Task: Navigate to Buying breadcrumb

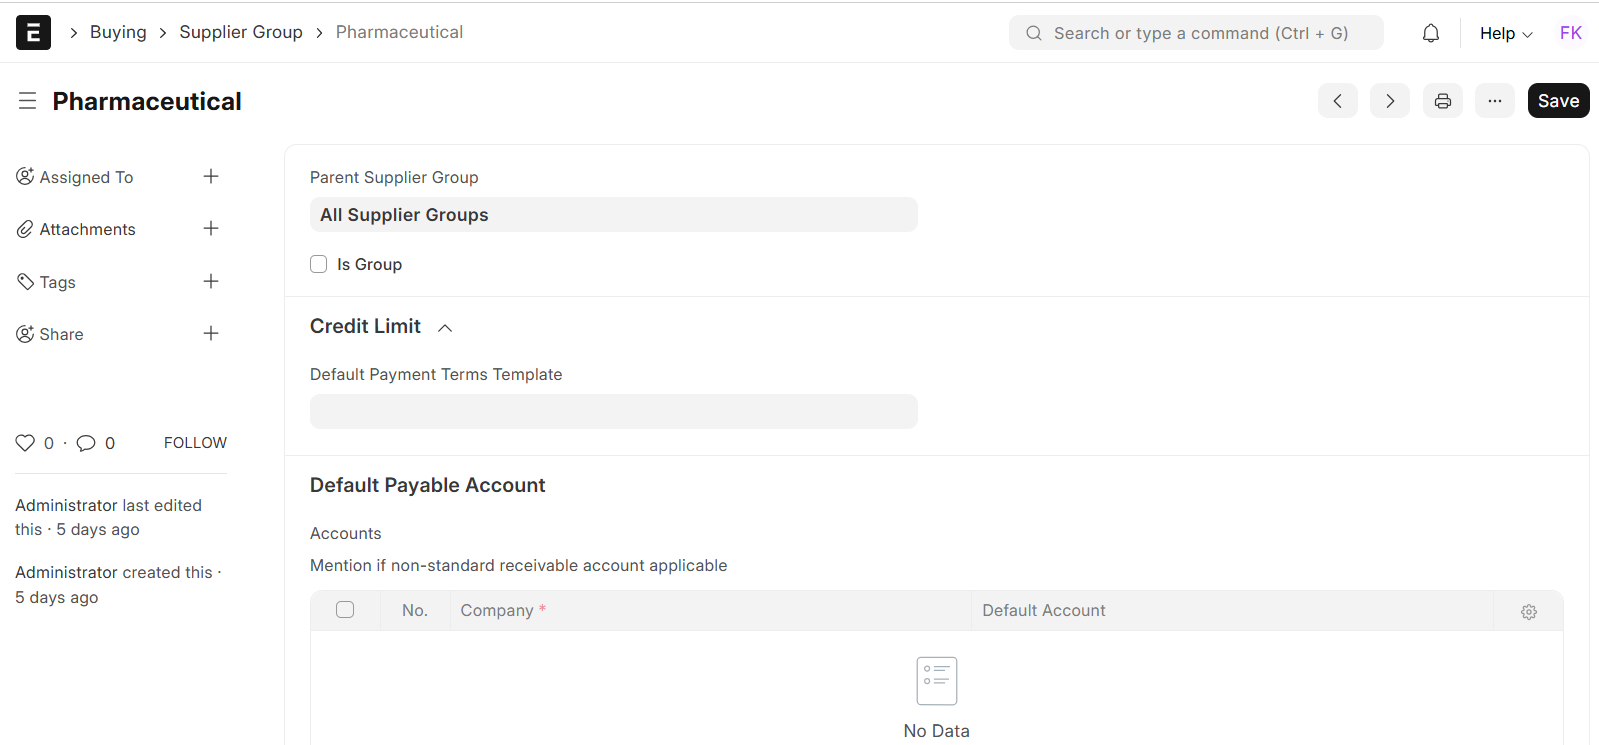Action: pos(118,32)
